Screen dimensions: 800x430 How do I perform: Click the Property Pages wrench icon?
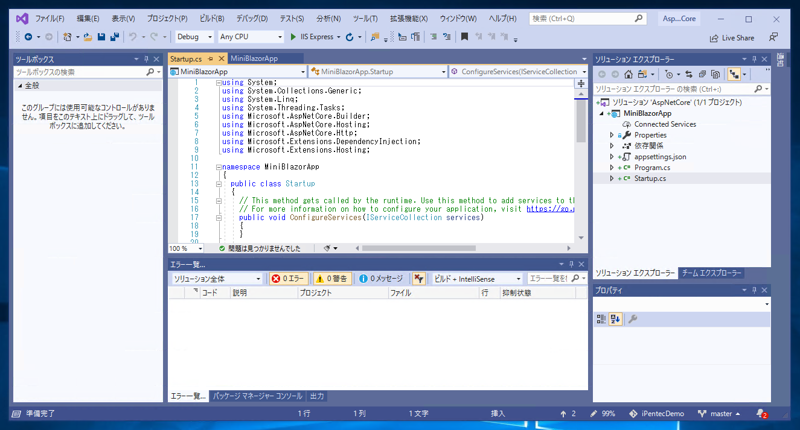[633, 319]
